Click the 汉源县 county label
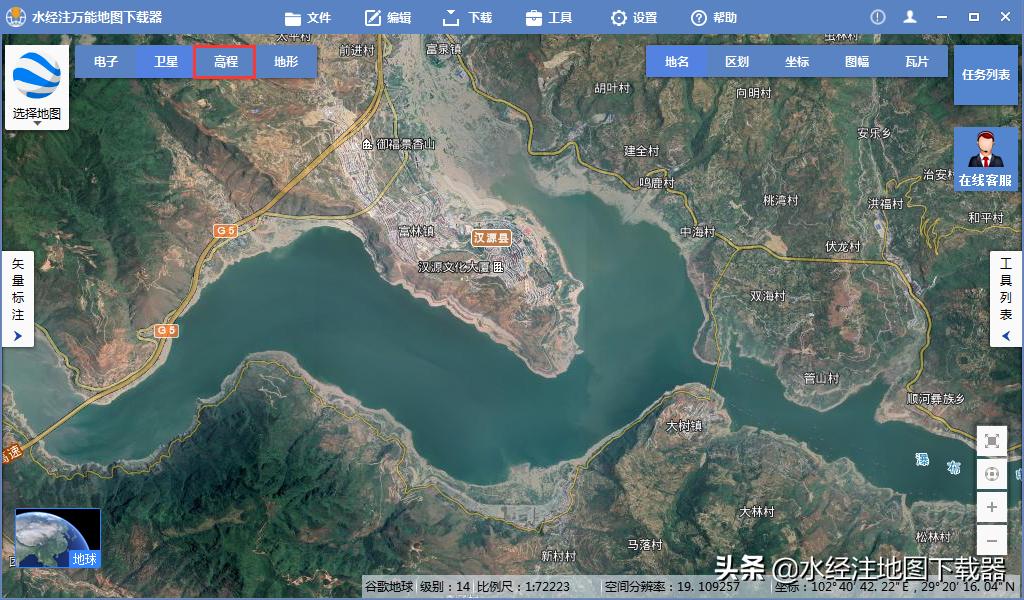 coord(491,238)
